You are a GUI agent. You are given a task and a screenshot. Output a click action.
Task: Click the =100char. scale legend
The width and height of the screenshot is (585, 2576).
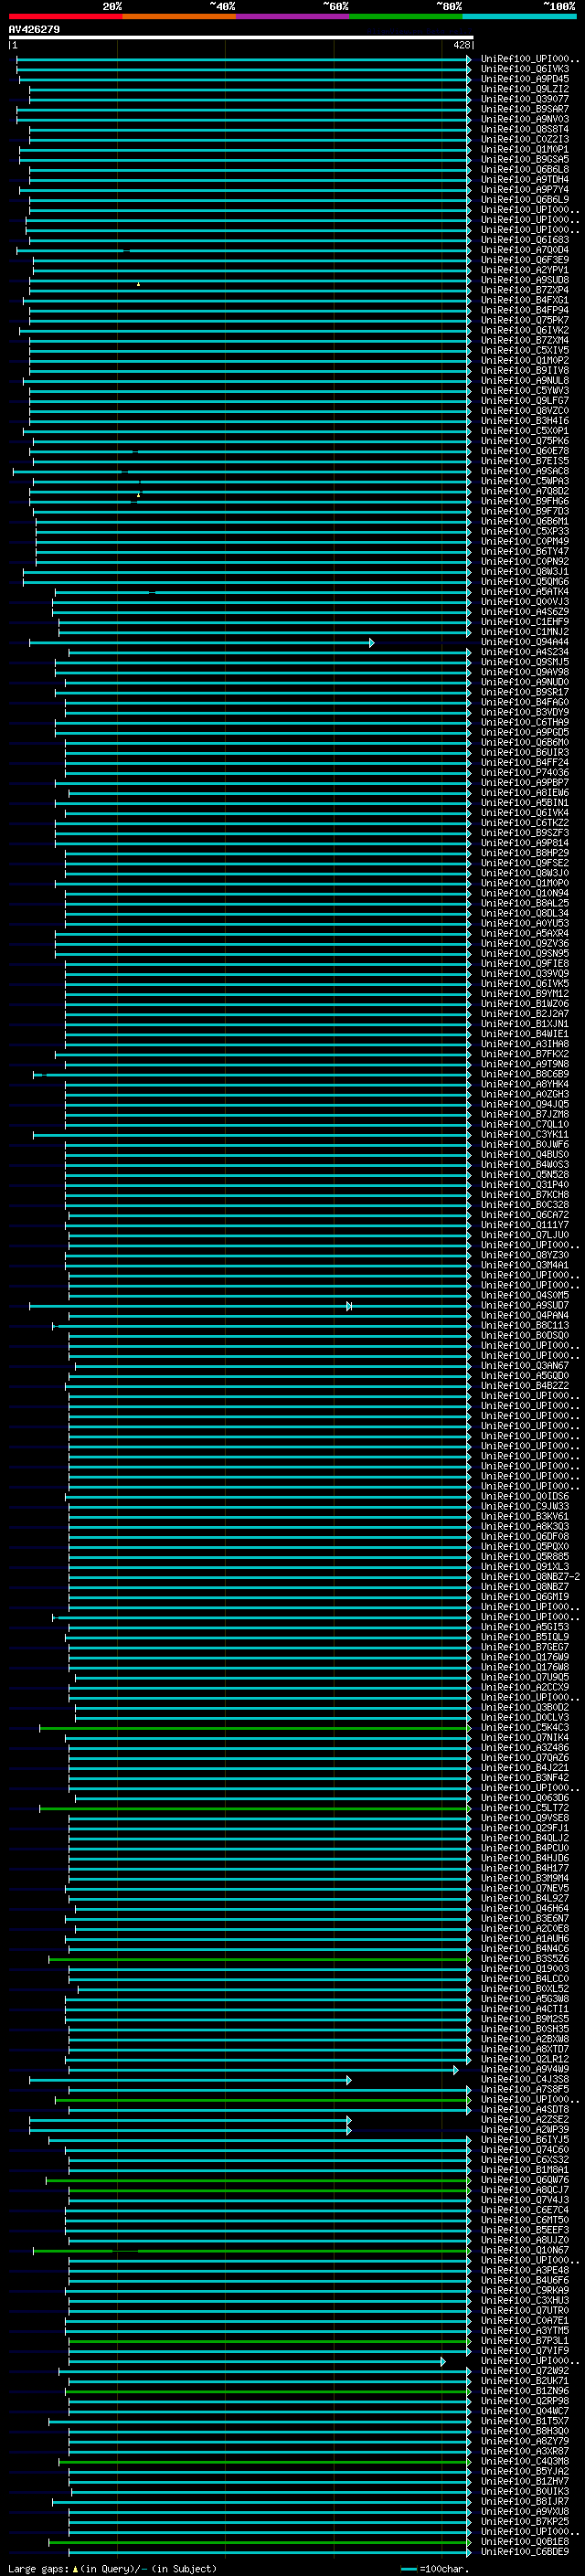click(x=433, y=2569)
